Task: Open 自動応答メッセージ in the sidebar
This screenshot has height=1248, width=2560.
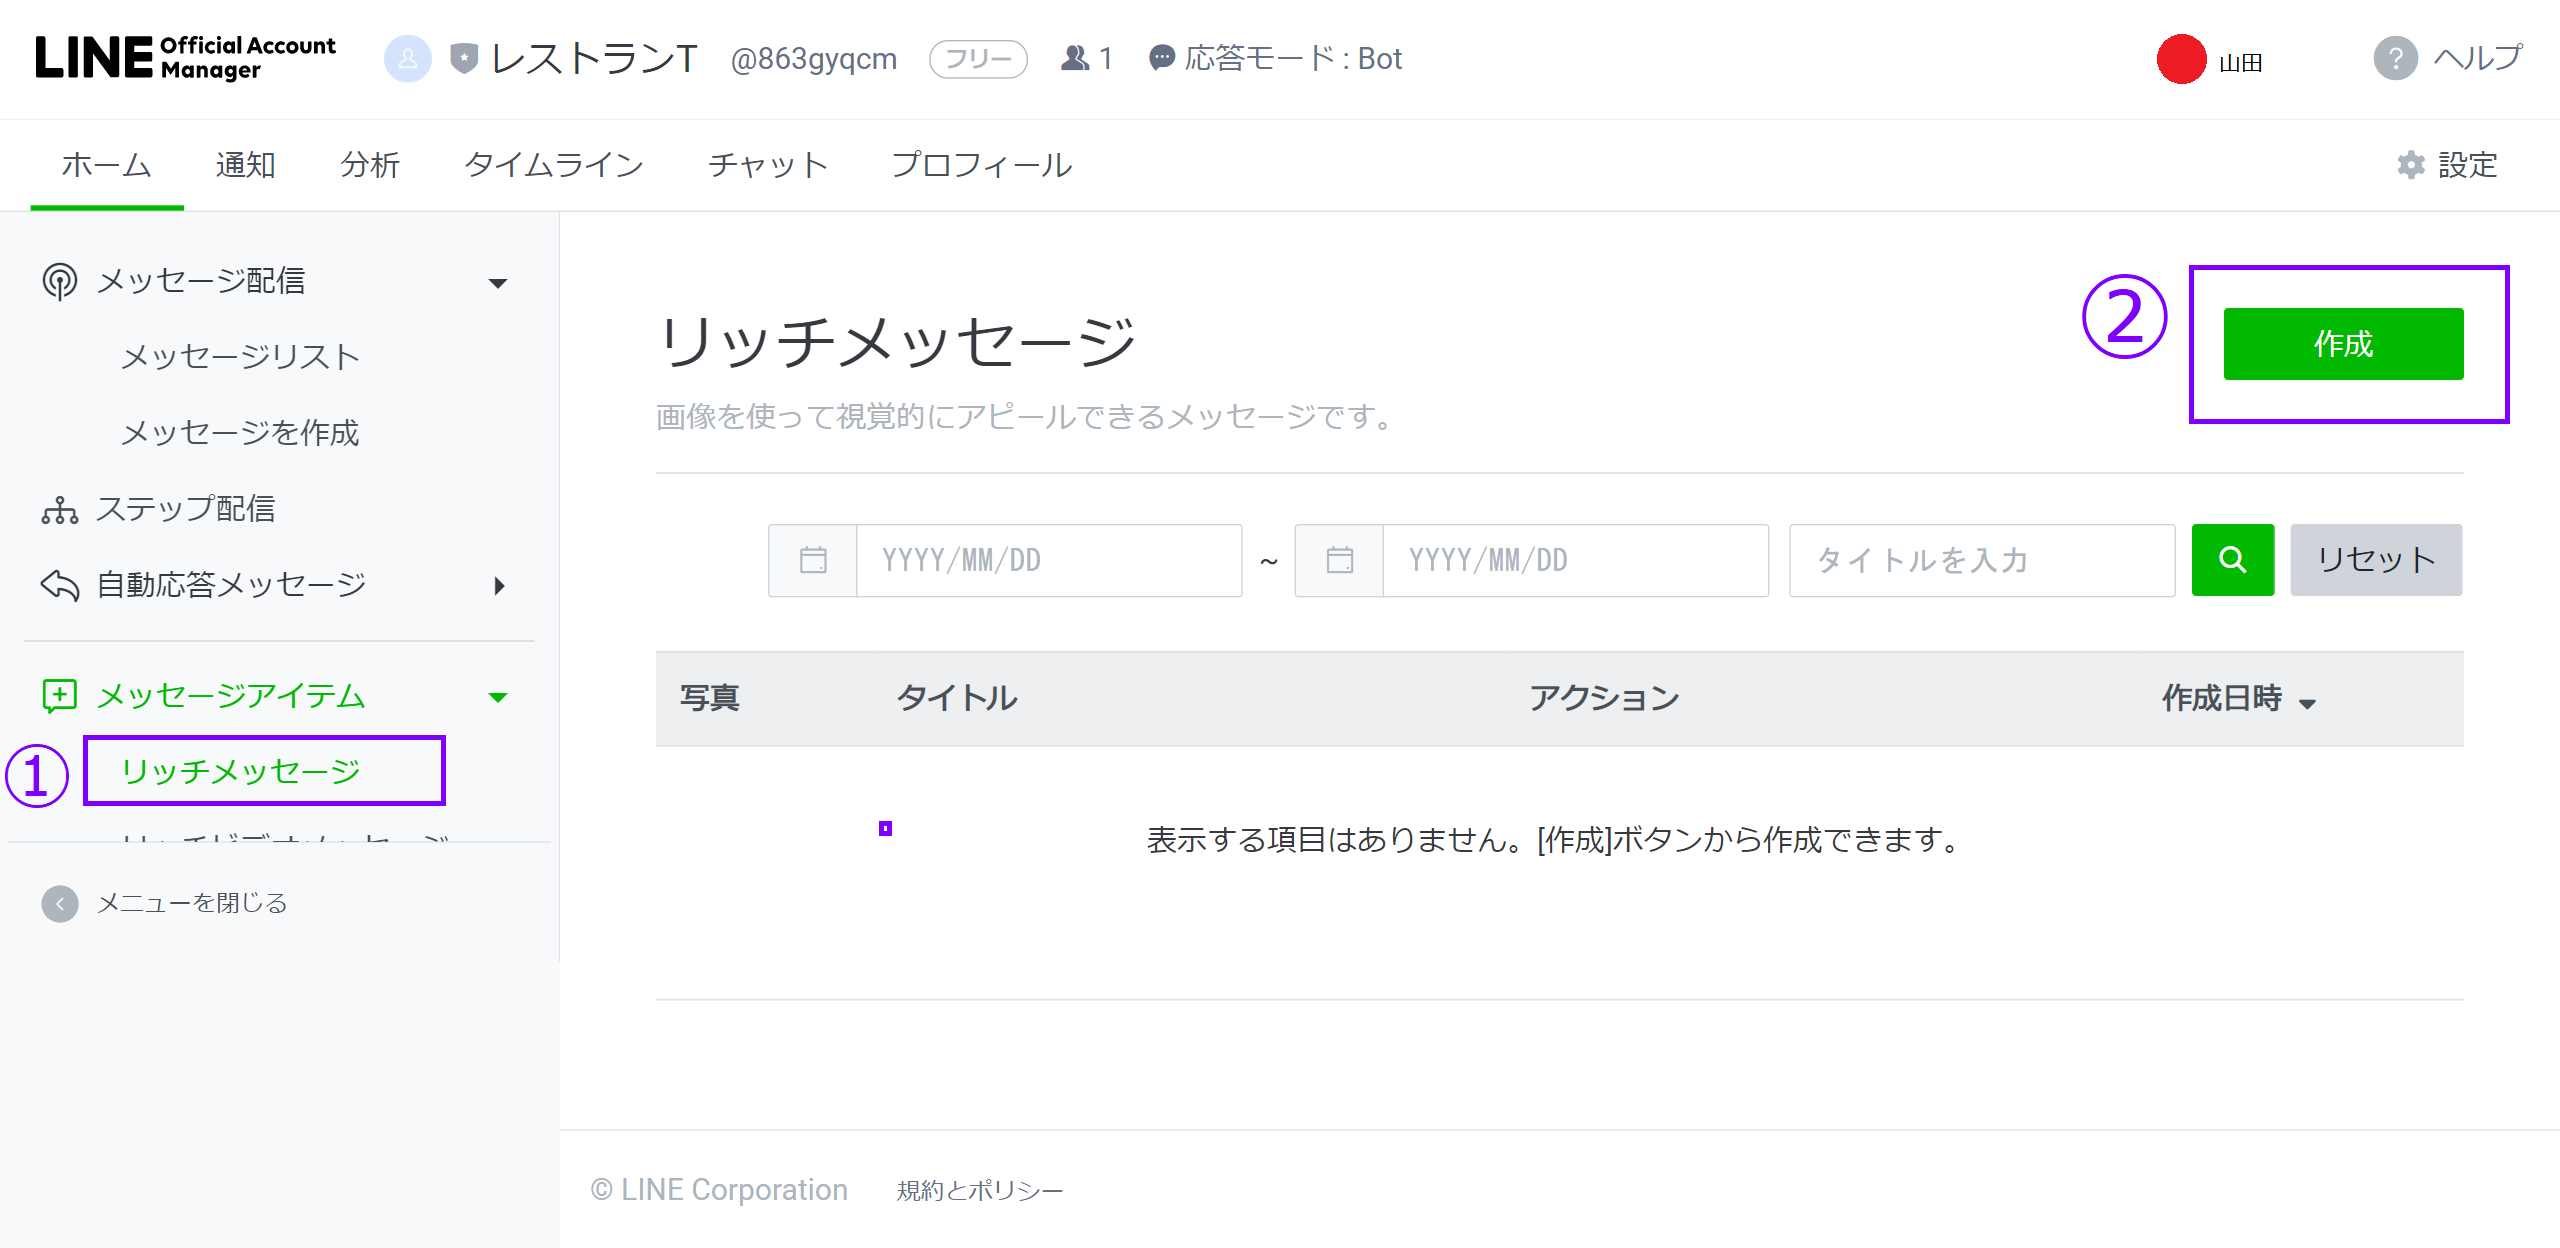Action: coord(231,585)
